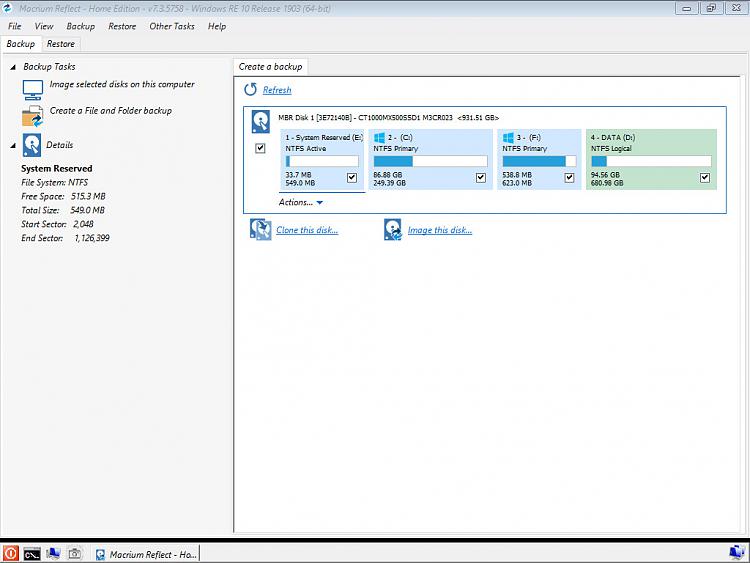Click the 'End Sector: 1,126,399' line
The image size is (750, 563).
65,238
